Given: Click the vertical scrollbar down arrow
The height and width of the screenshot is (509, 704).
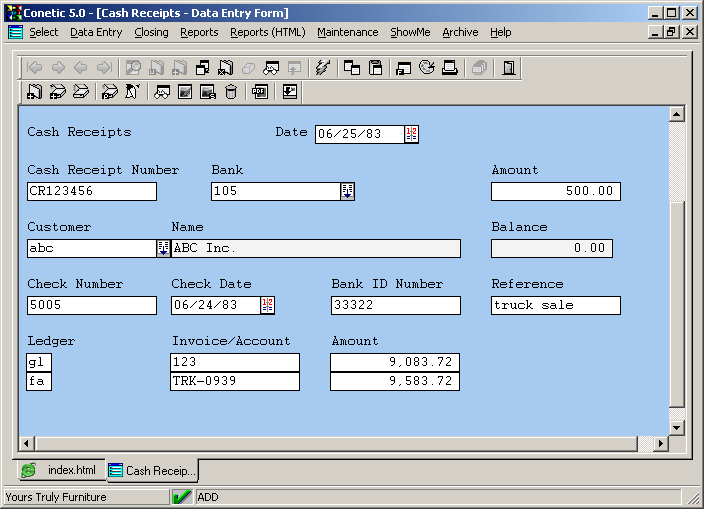Looking at the screenshot, I should pyautogui.click(x=676, y=427).
